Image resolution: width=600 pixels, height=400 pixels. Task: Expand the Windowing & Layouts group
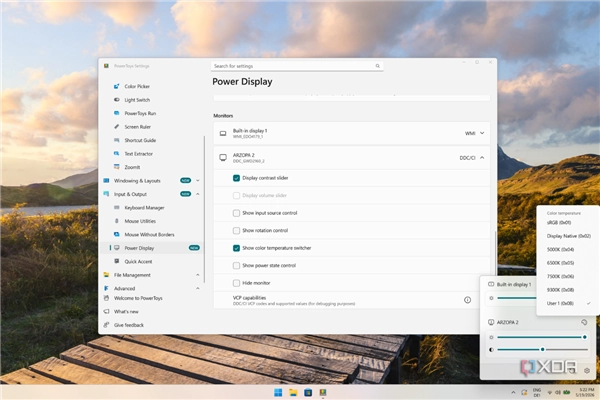point(197,180)
